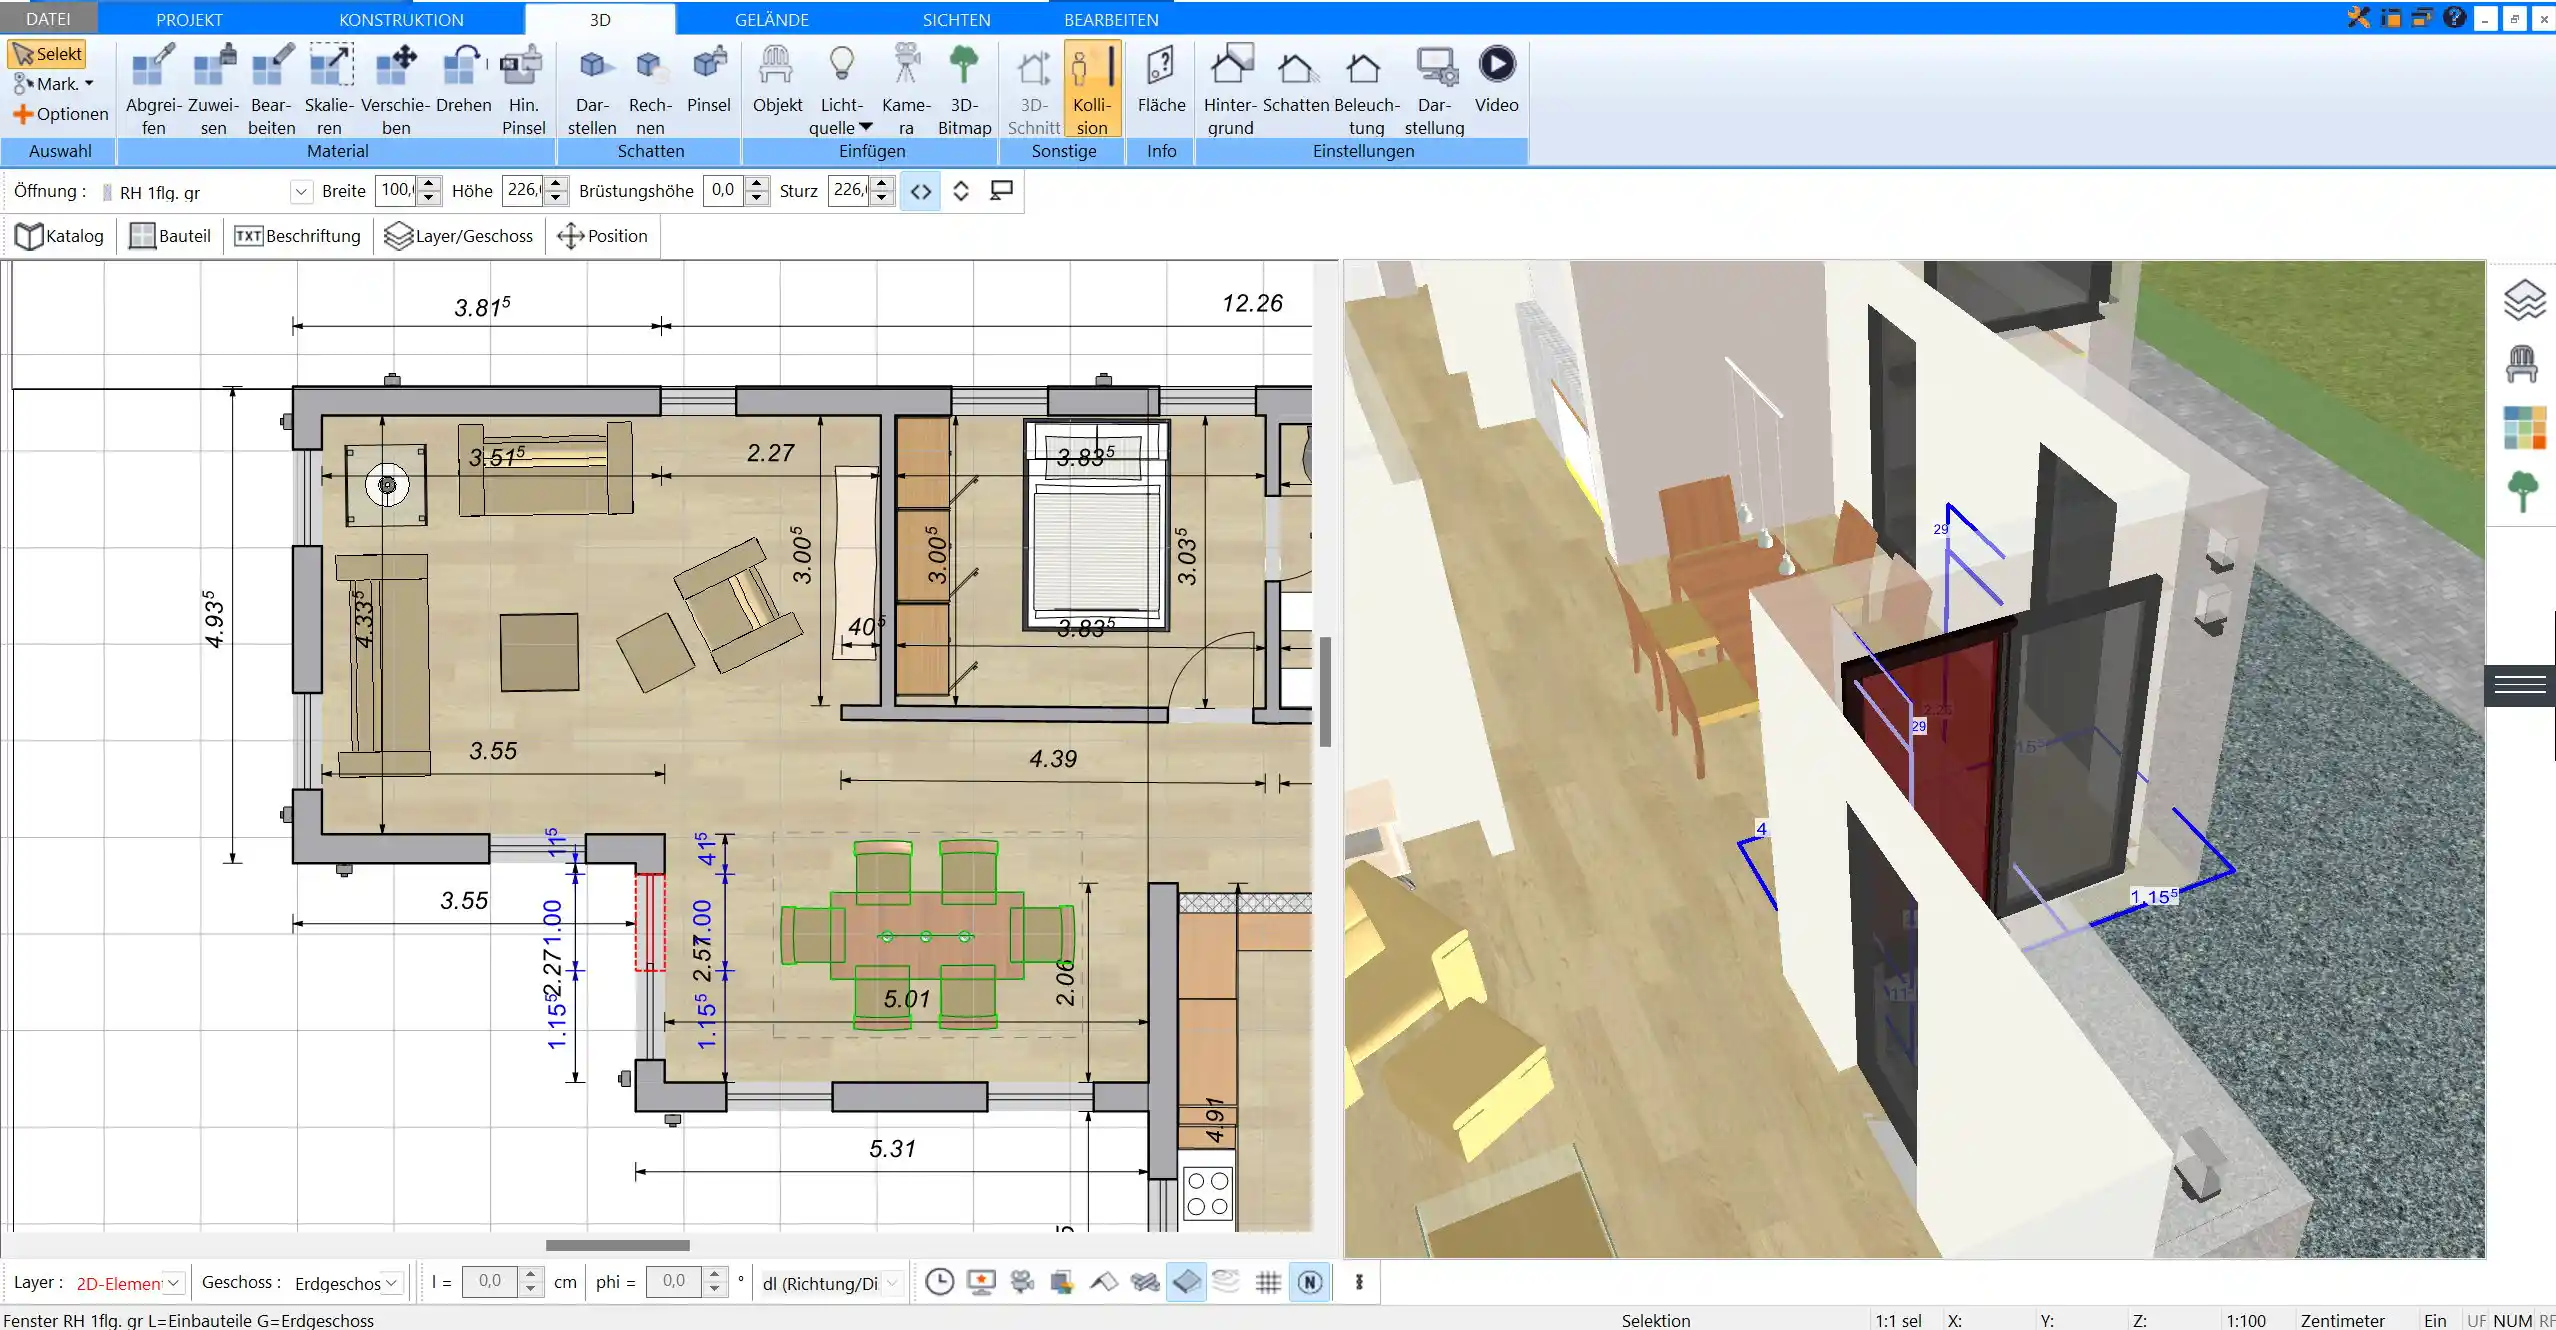The width and height of the screenshot is (2556, 1330).
Task: Click Schatten Rechnen
Action: [650, 90]
